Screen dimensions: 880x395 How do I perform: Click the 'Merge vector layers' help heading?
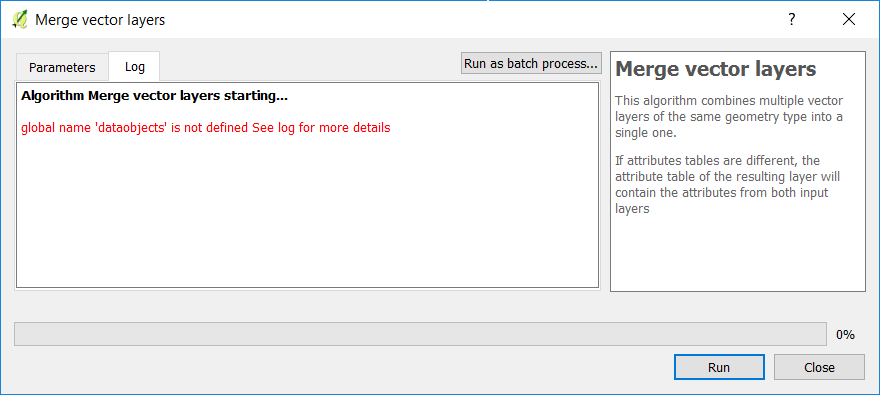(x=716, y=69)
